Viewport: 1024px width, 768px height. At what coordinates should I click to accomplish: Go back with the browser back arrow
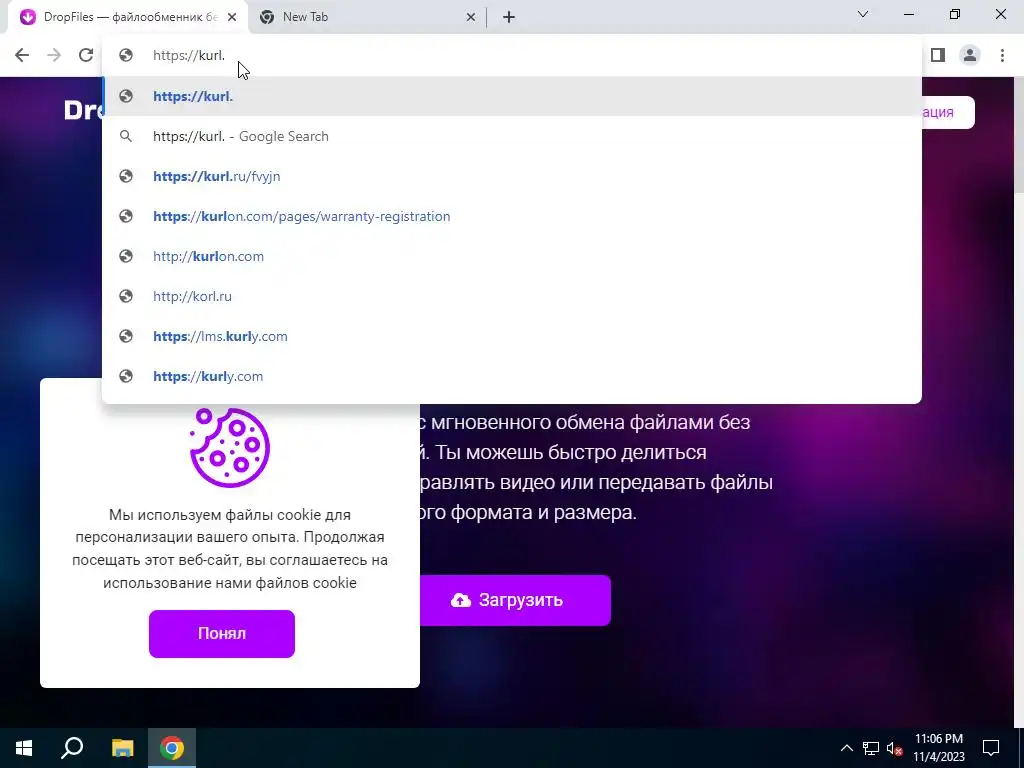(22, 56)
